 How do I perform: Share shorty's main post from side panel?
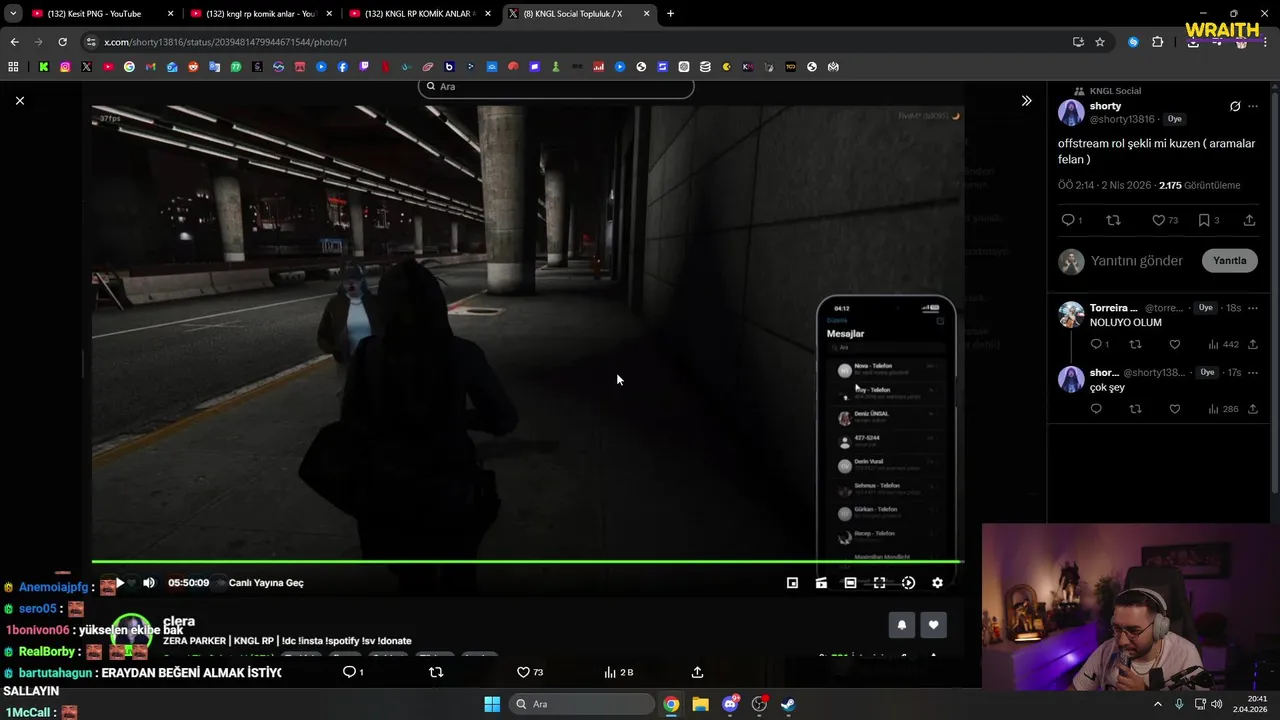click(x=1249, y=220)
